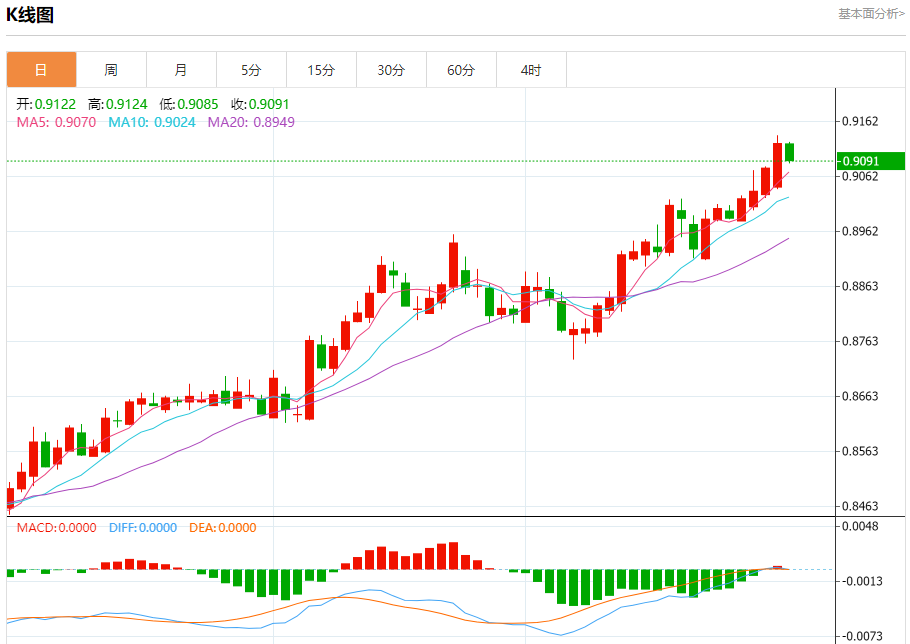Viewport: 910px width, 644px height.
Task: Switch to the 周 weekly tab
Action: [111, 70]
